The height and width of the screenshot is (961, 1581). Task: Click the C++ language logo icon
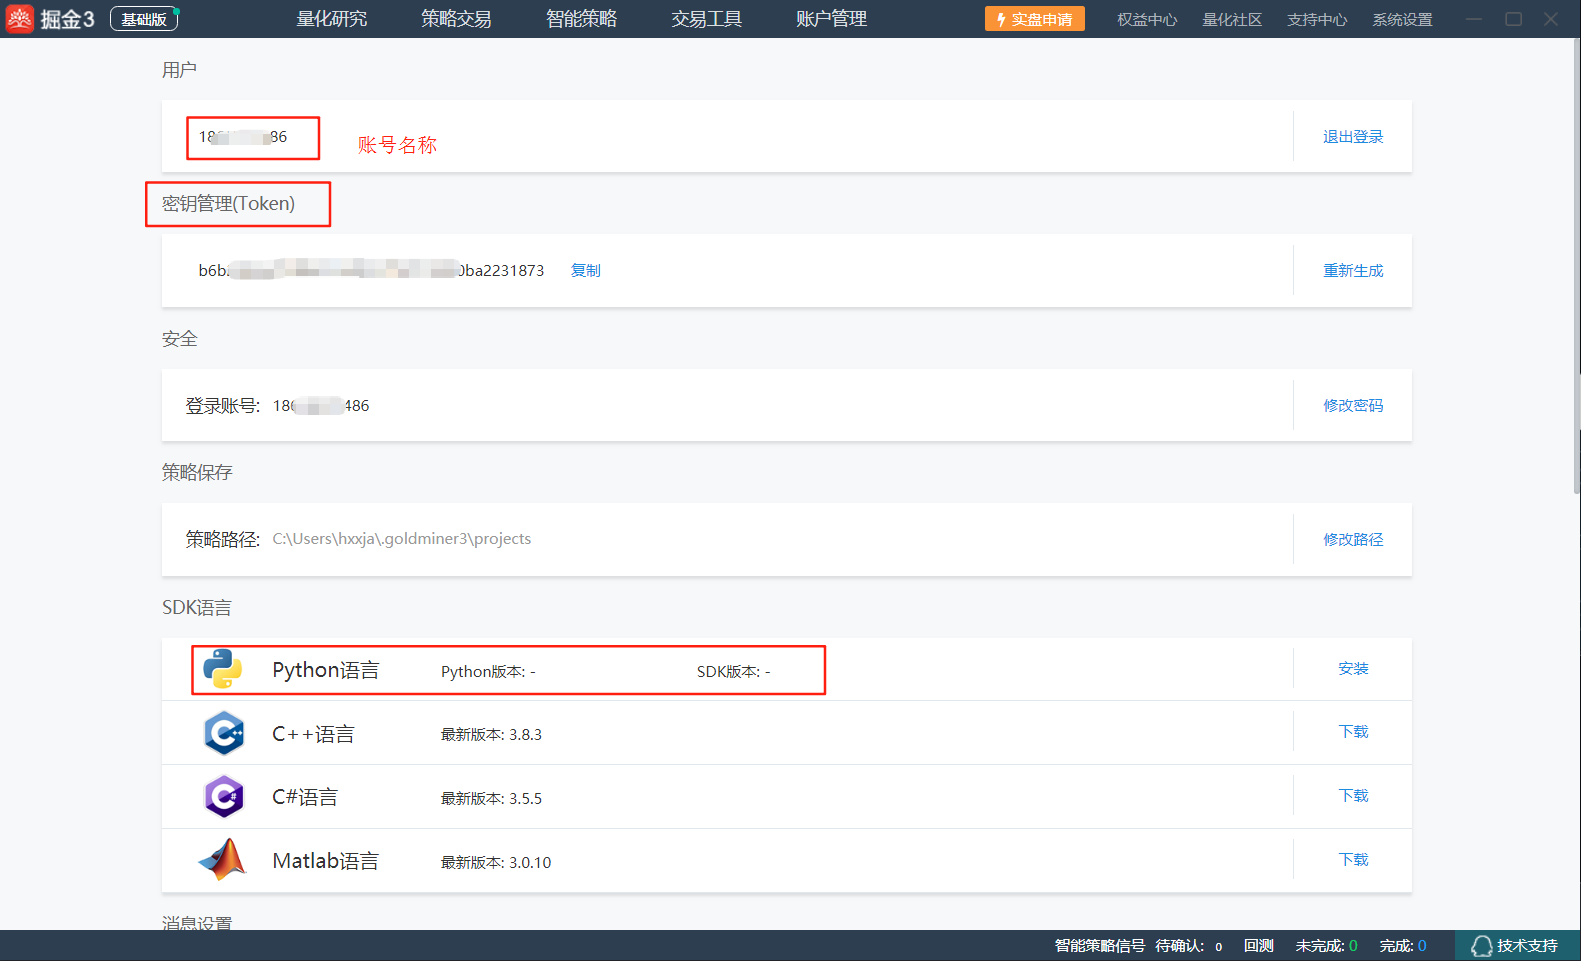224,733
